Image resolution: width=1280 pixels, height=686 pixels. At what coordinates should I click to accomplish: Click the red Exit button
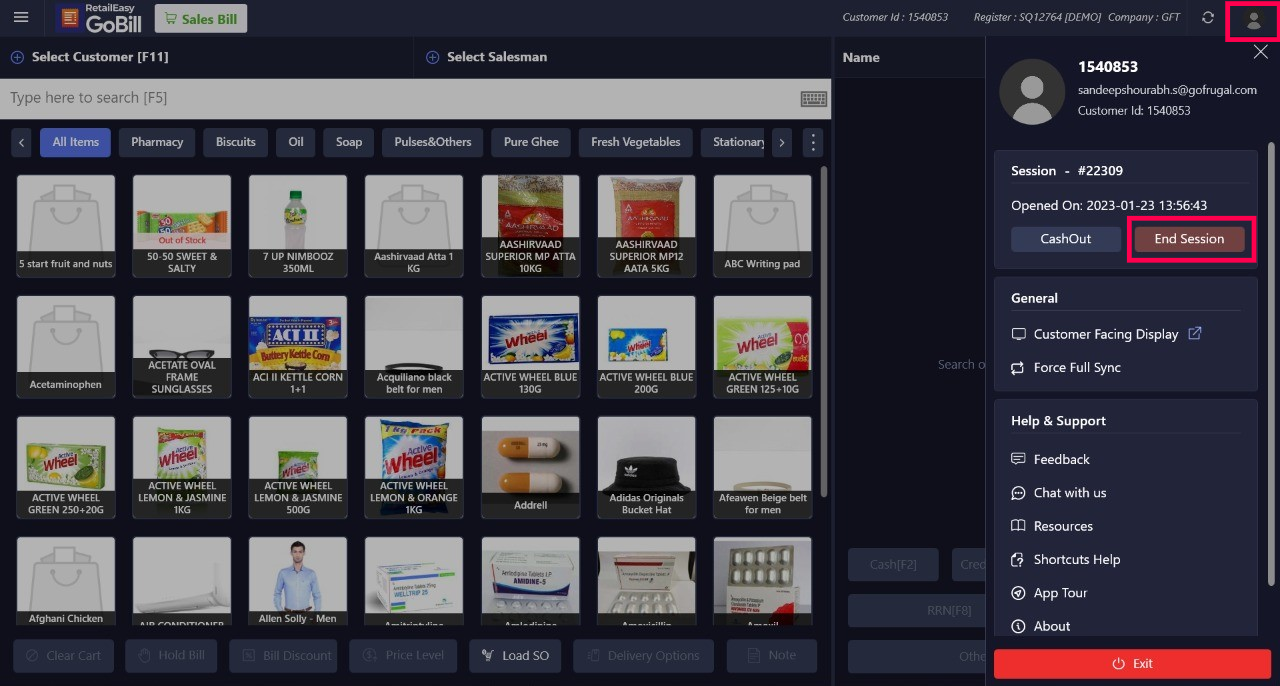(x=1132, y=664)
